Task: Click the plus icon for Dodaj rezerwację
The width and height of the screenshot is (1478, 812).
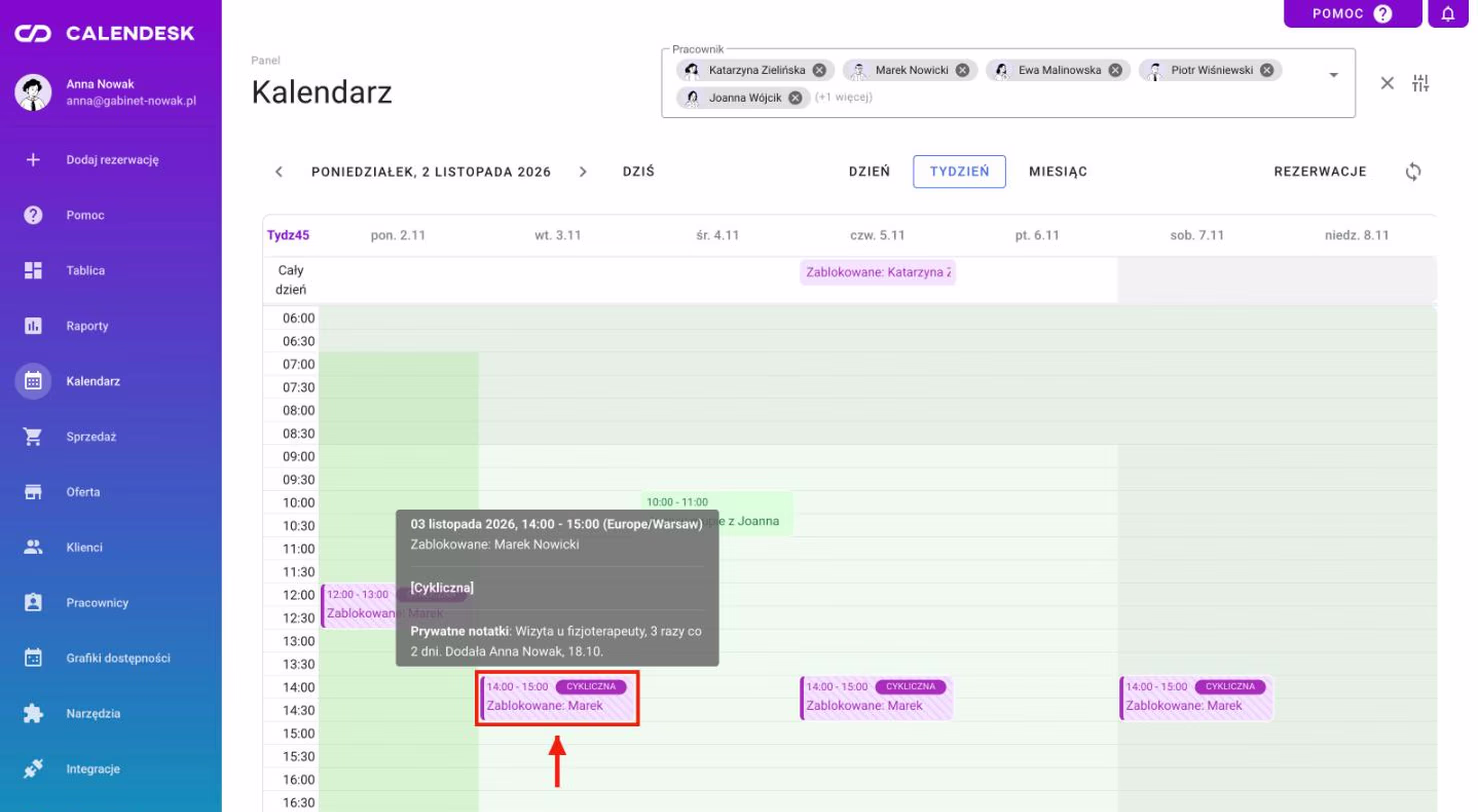Action: point(33,159)
